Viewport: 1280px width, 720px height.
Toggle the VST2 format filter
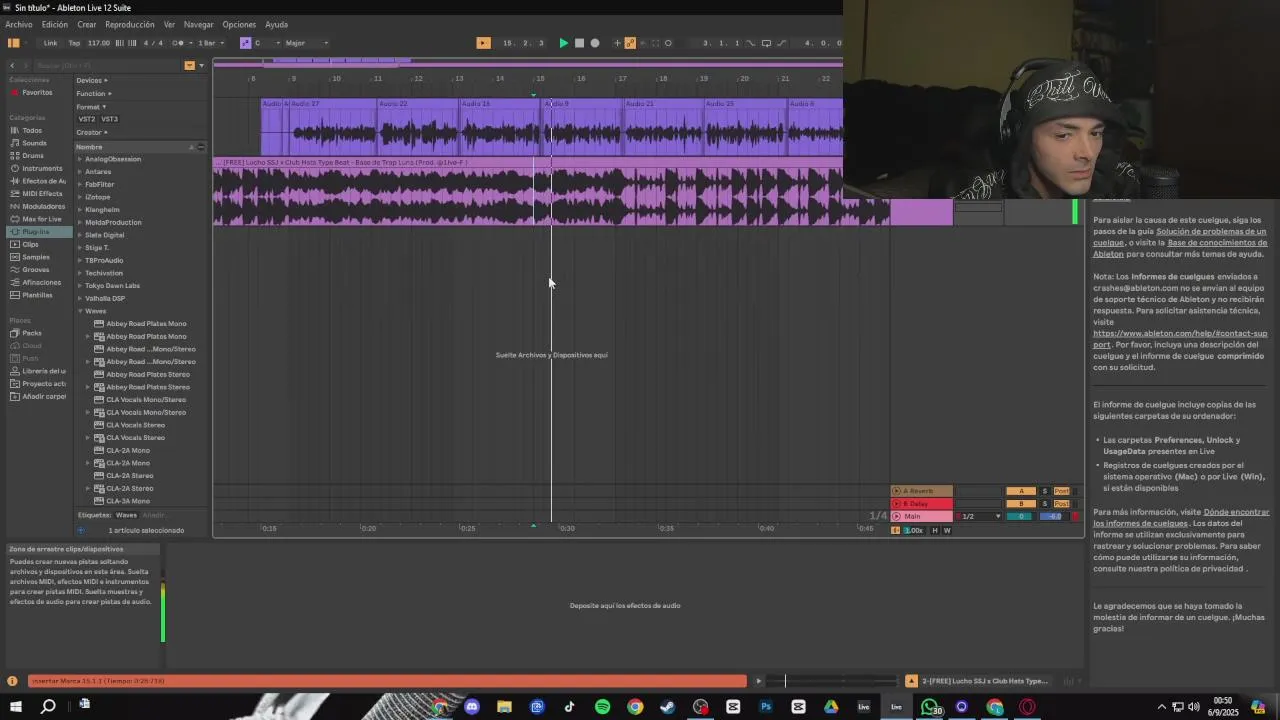click(87, 119)
